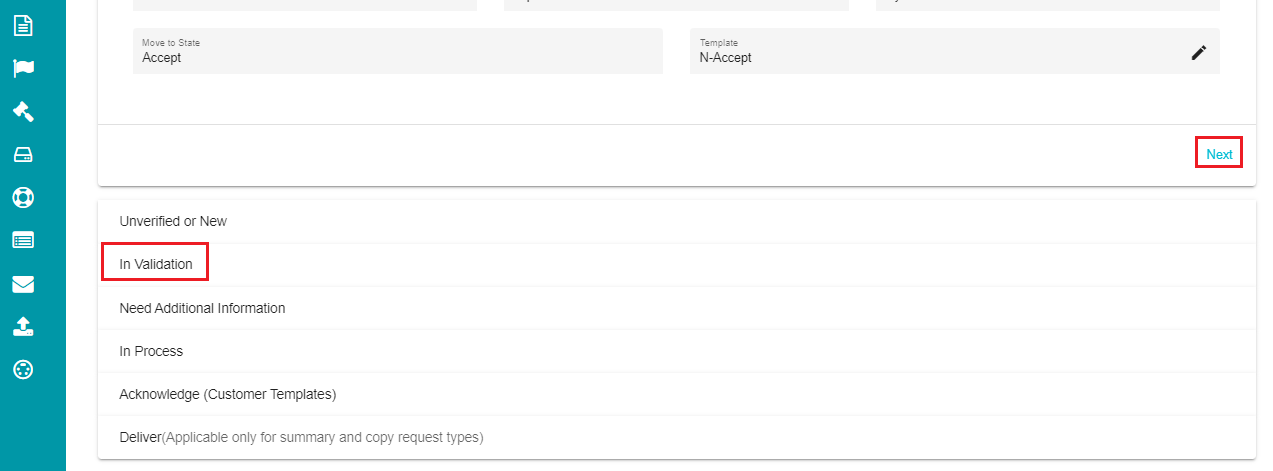Edit the N-Accept template with pencil icon

coord(1199,53)
